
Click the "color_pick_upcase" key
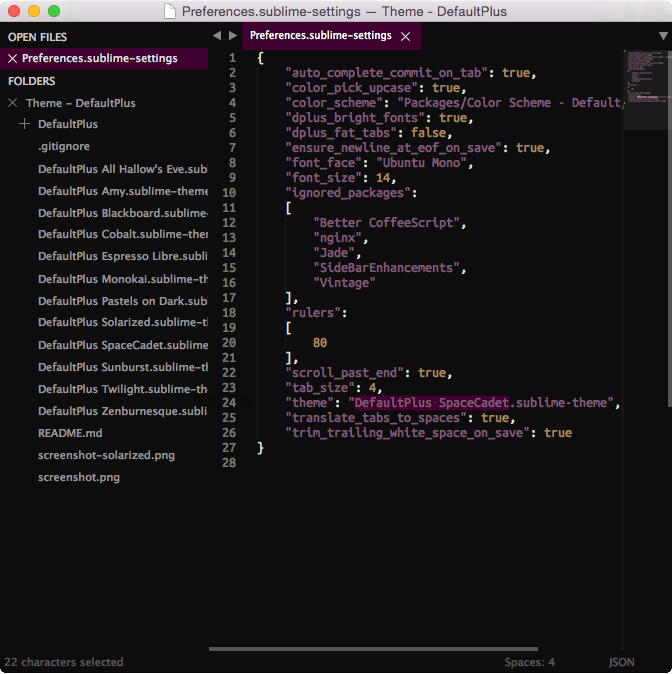pyautogui.click(x=352, y=88)
